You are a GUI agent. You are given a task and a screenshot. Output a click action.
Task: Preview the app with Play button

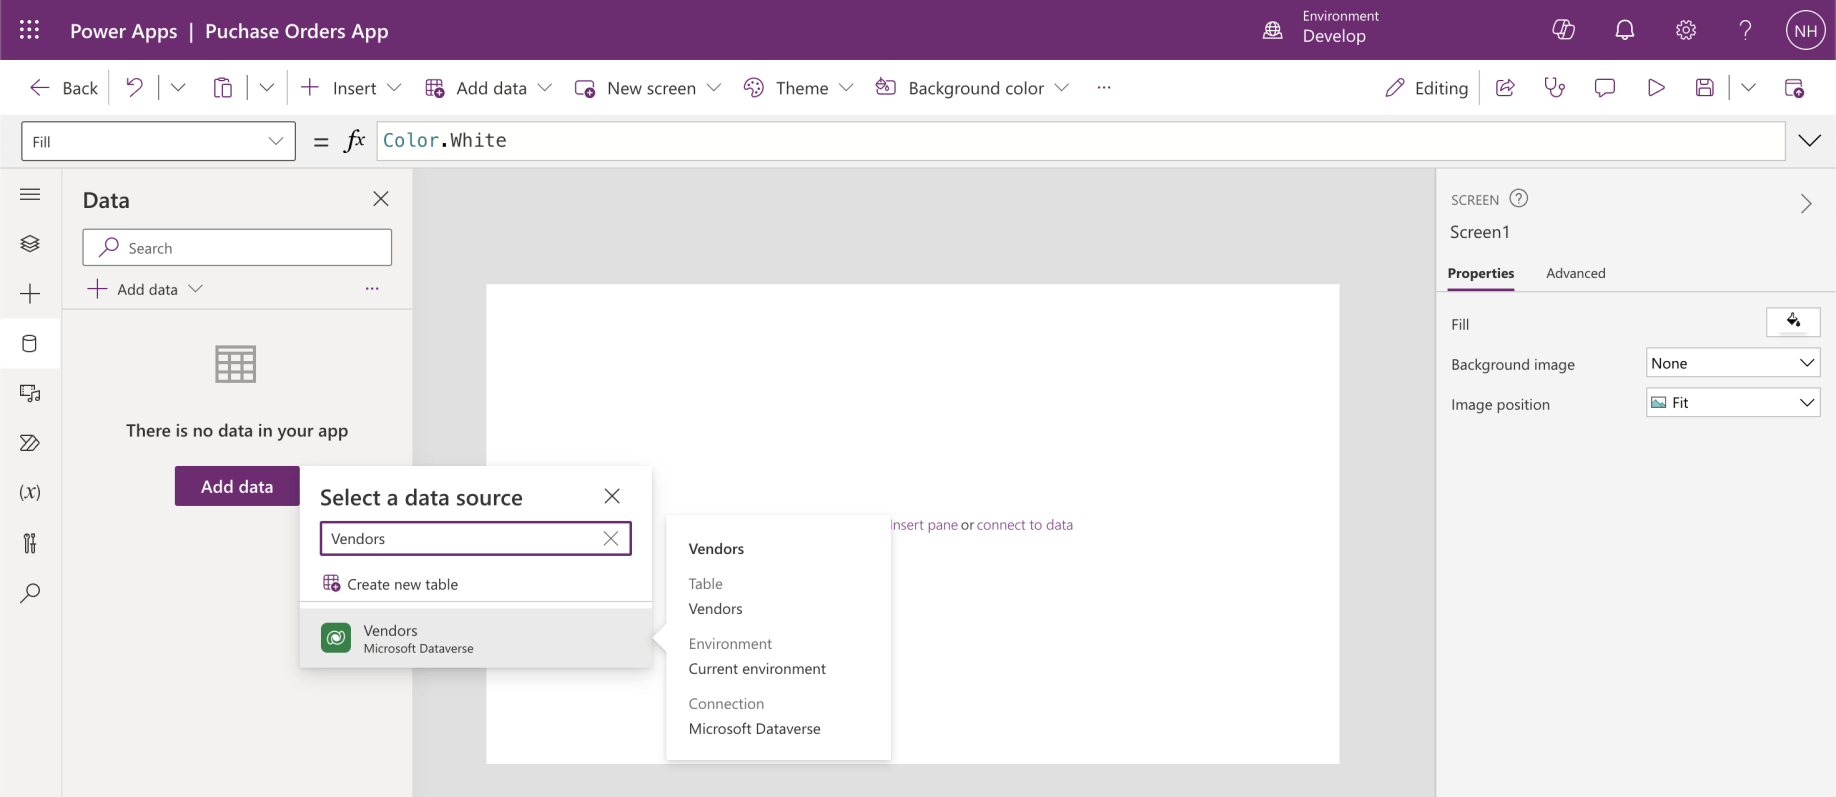[x=1656, y=88]
